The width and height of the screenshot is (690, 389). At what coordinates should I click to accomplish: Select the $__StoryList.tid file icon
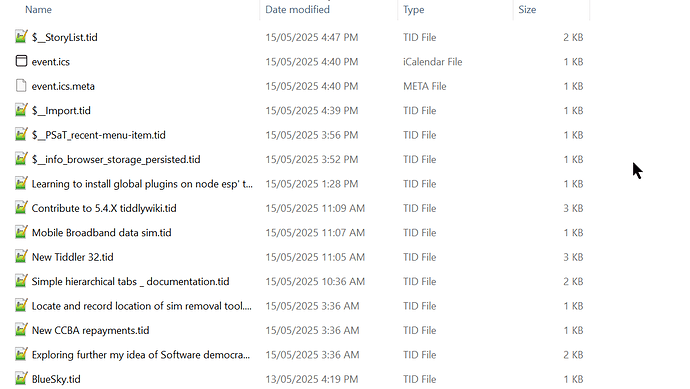(x=21, y=37)
